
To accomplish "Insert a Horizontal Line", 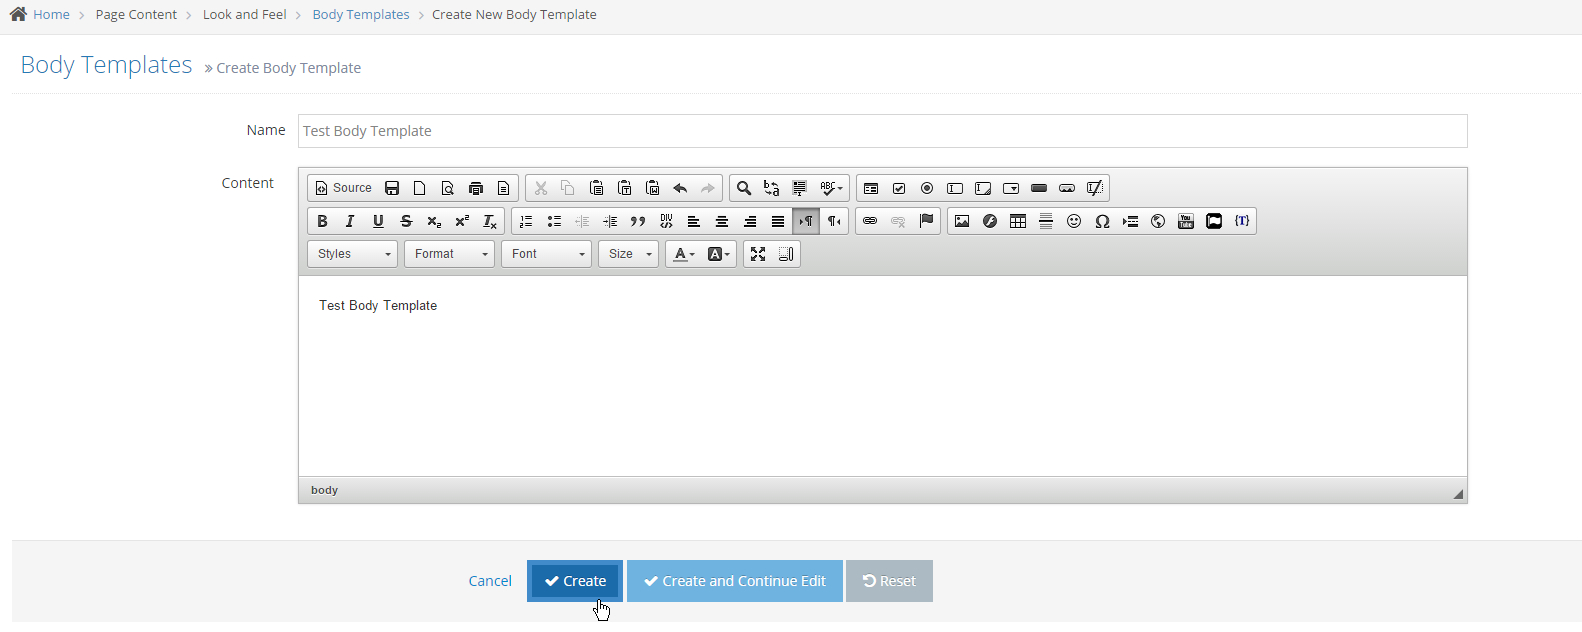I will click(1046, 221).
